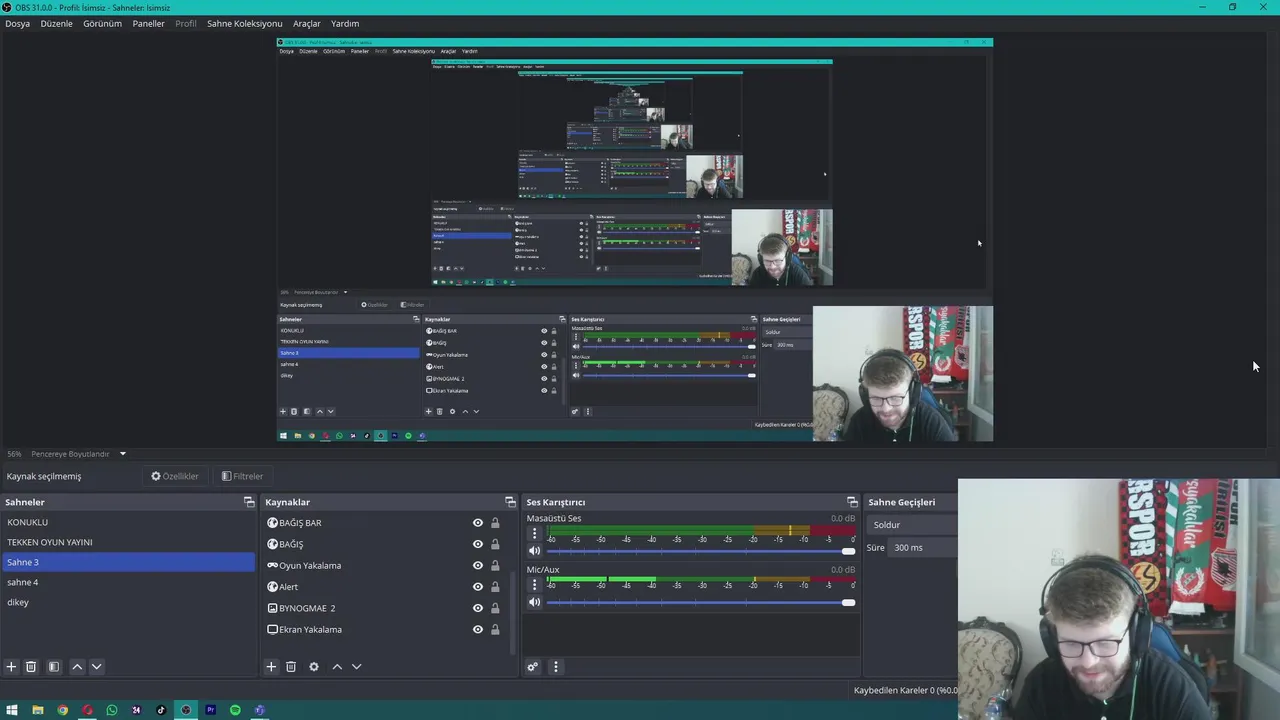Pop out the Sahneler dock panel
The image size is (1280, 720).
(249, 502)
